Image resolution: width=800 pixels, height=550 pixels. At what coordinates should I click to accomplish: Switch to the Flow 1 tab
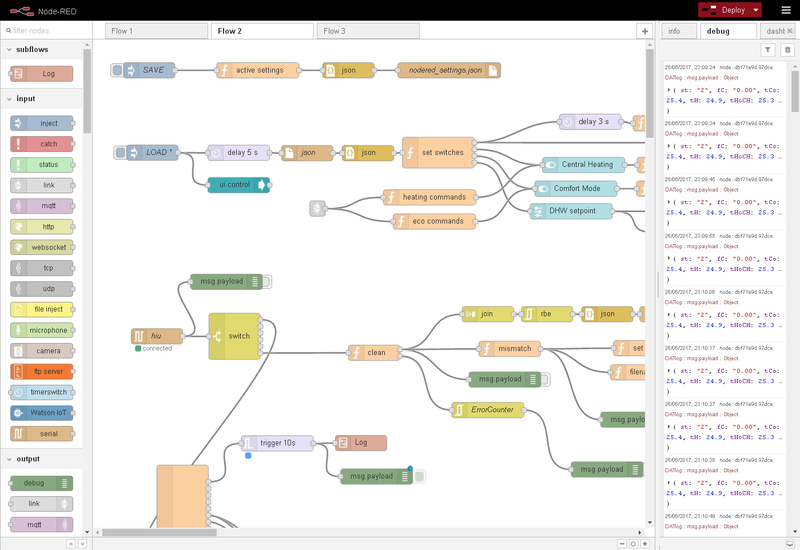[x=156, y=31]
